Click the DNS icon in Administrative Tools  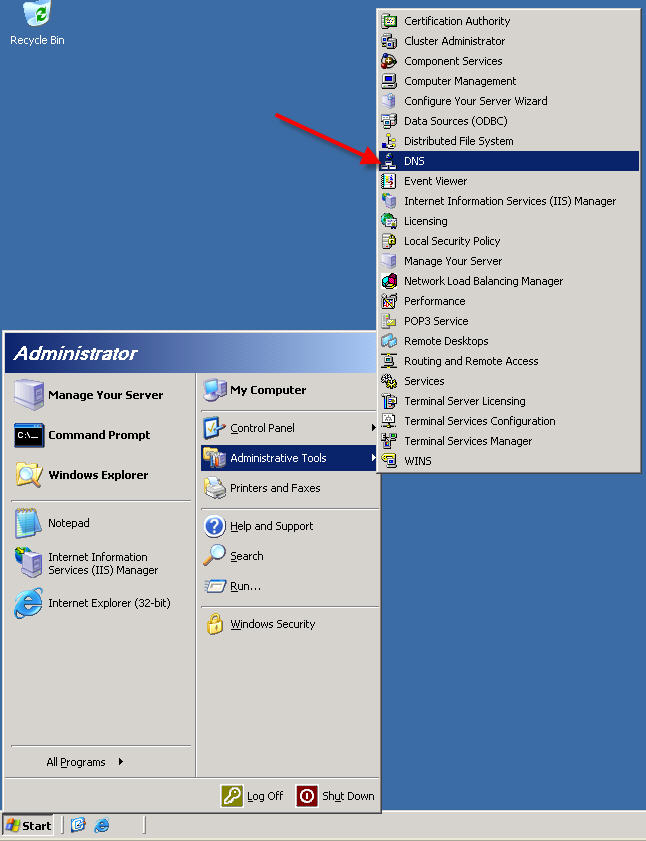tap(389, 161)
